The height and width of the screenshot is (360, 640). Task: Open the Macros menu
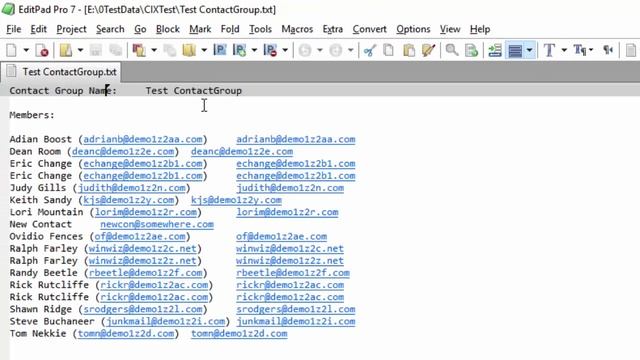pos(297,29)
